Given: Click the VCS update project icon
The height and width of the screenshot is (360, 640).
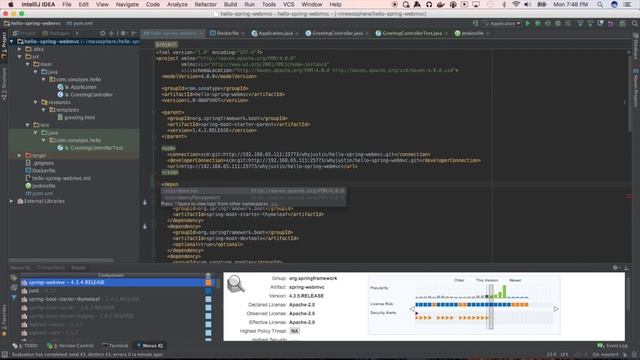Looking at the screenshot, I should coord(580,24).
